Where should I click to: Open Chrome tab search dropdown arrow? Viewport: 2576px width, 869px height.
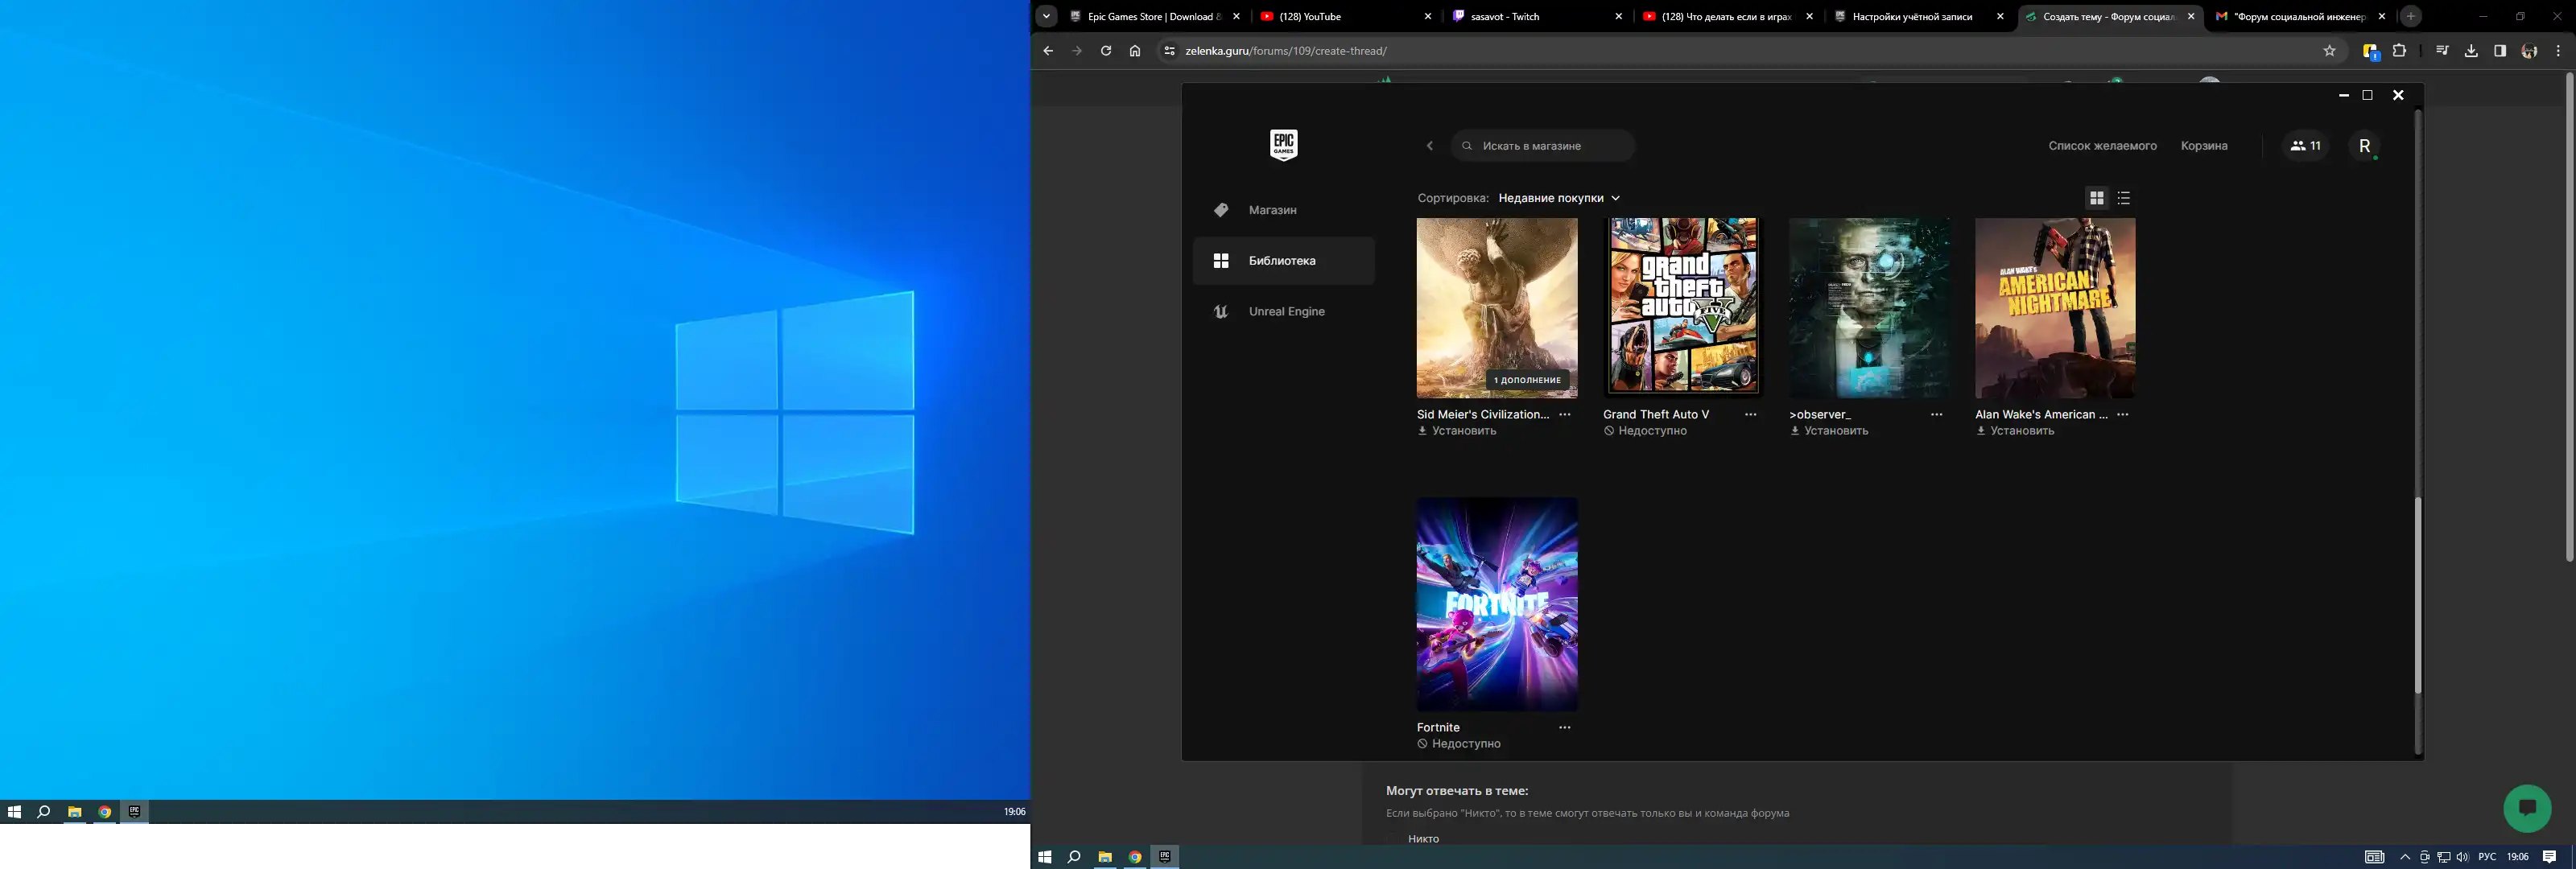tap(1046, 16)
